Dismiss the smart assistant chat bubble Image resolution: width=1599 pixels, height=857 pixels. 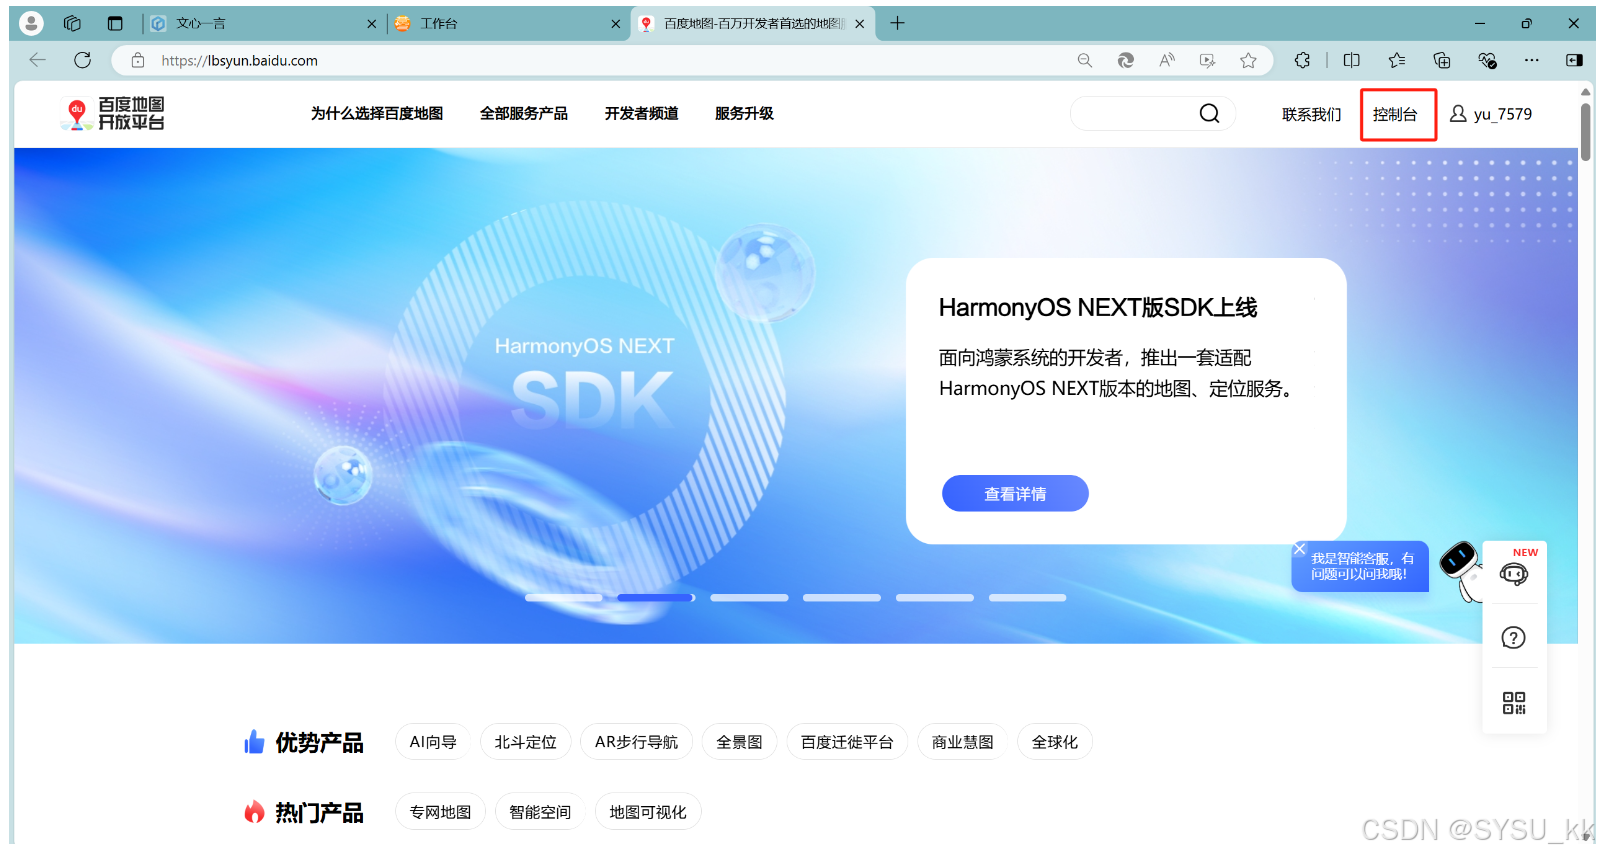point(1299,549)
